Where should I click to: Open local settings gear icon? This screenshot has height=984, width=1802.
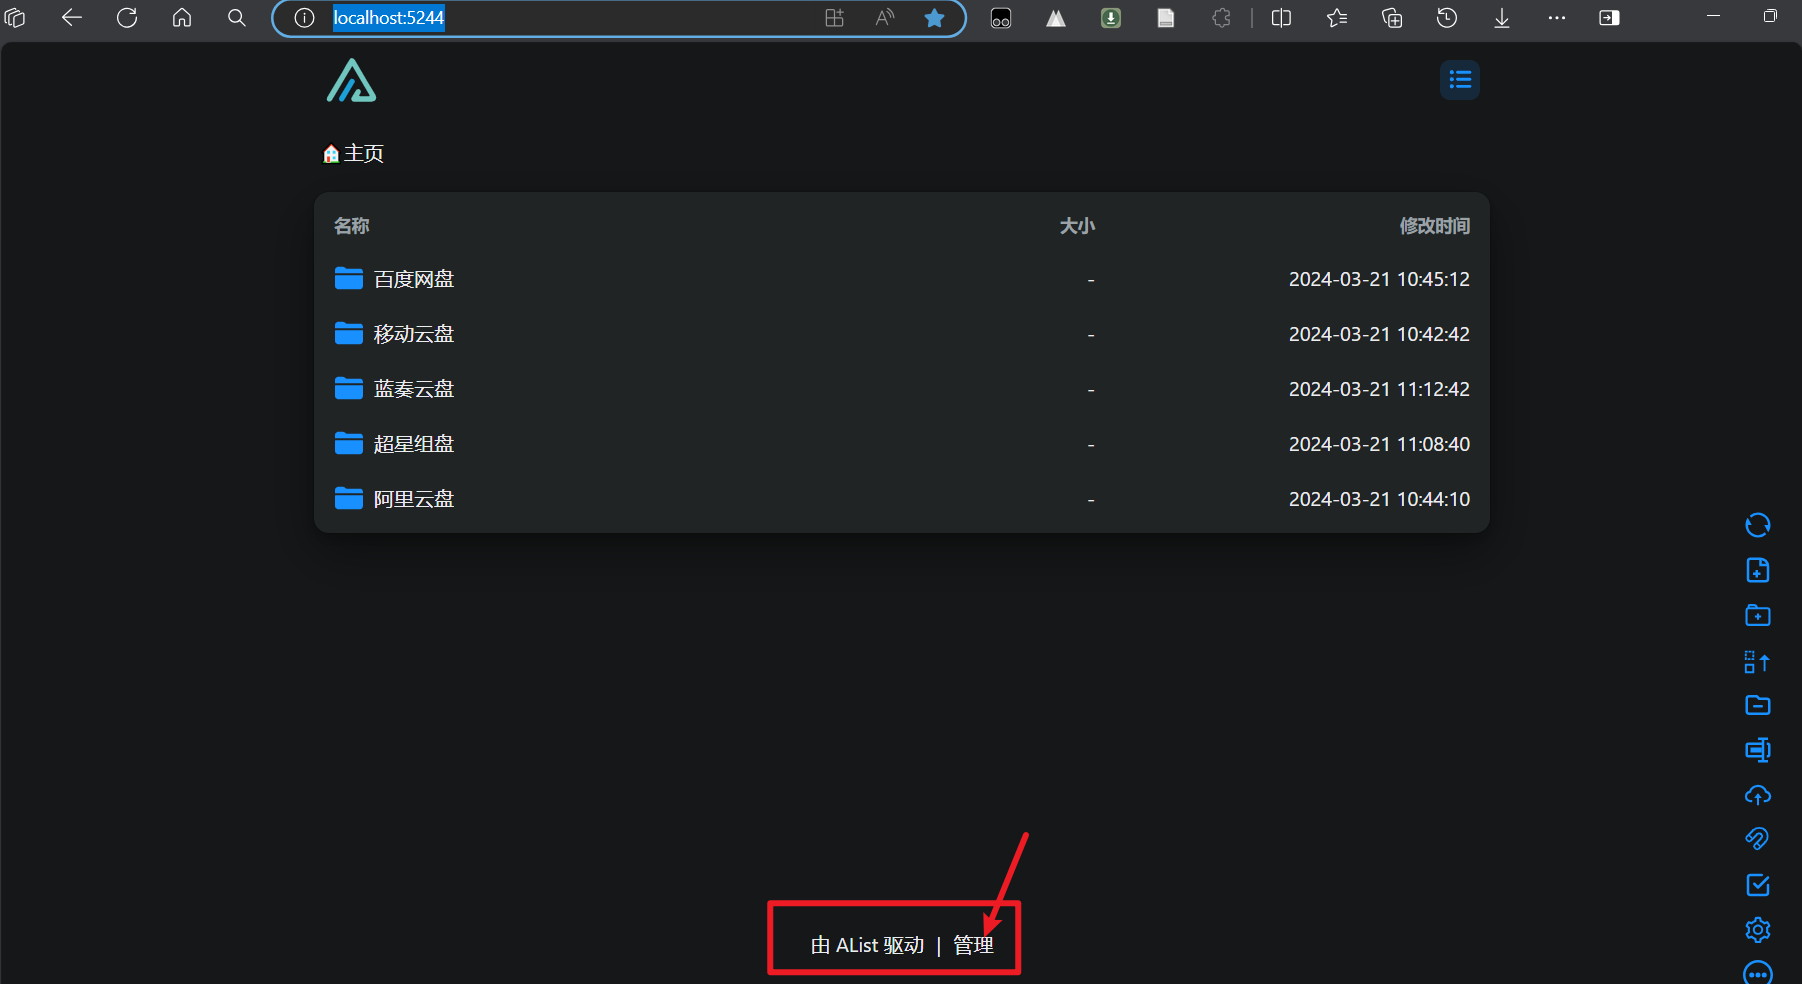[x=1758, y=930]
